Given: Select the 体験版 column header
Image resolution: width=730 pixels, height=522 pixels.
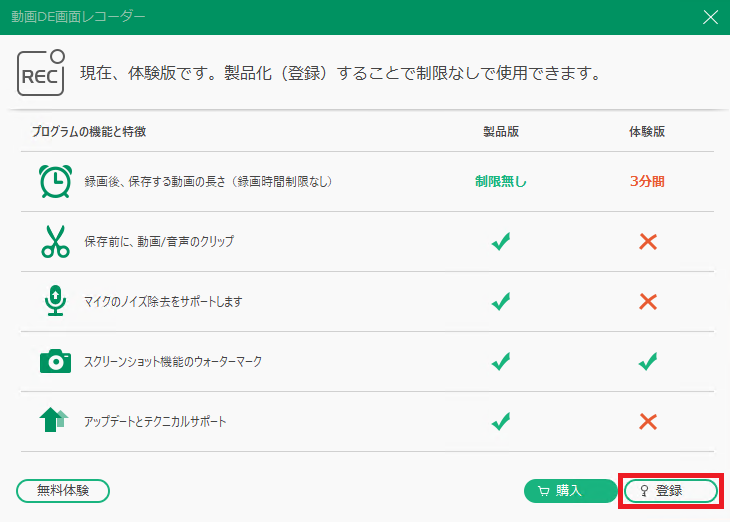Looking at the screenshot, I should pos(647,132).
